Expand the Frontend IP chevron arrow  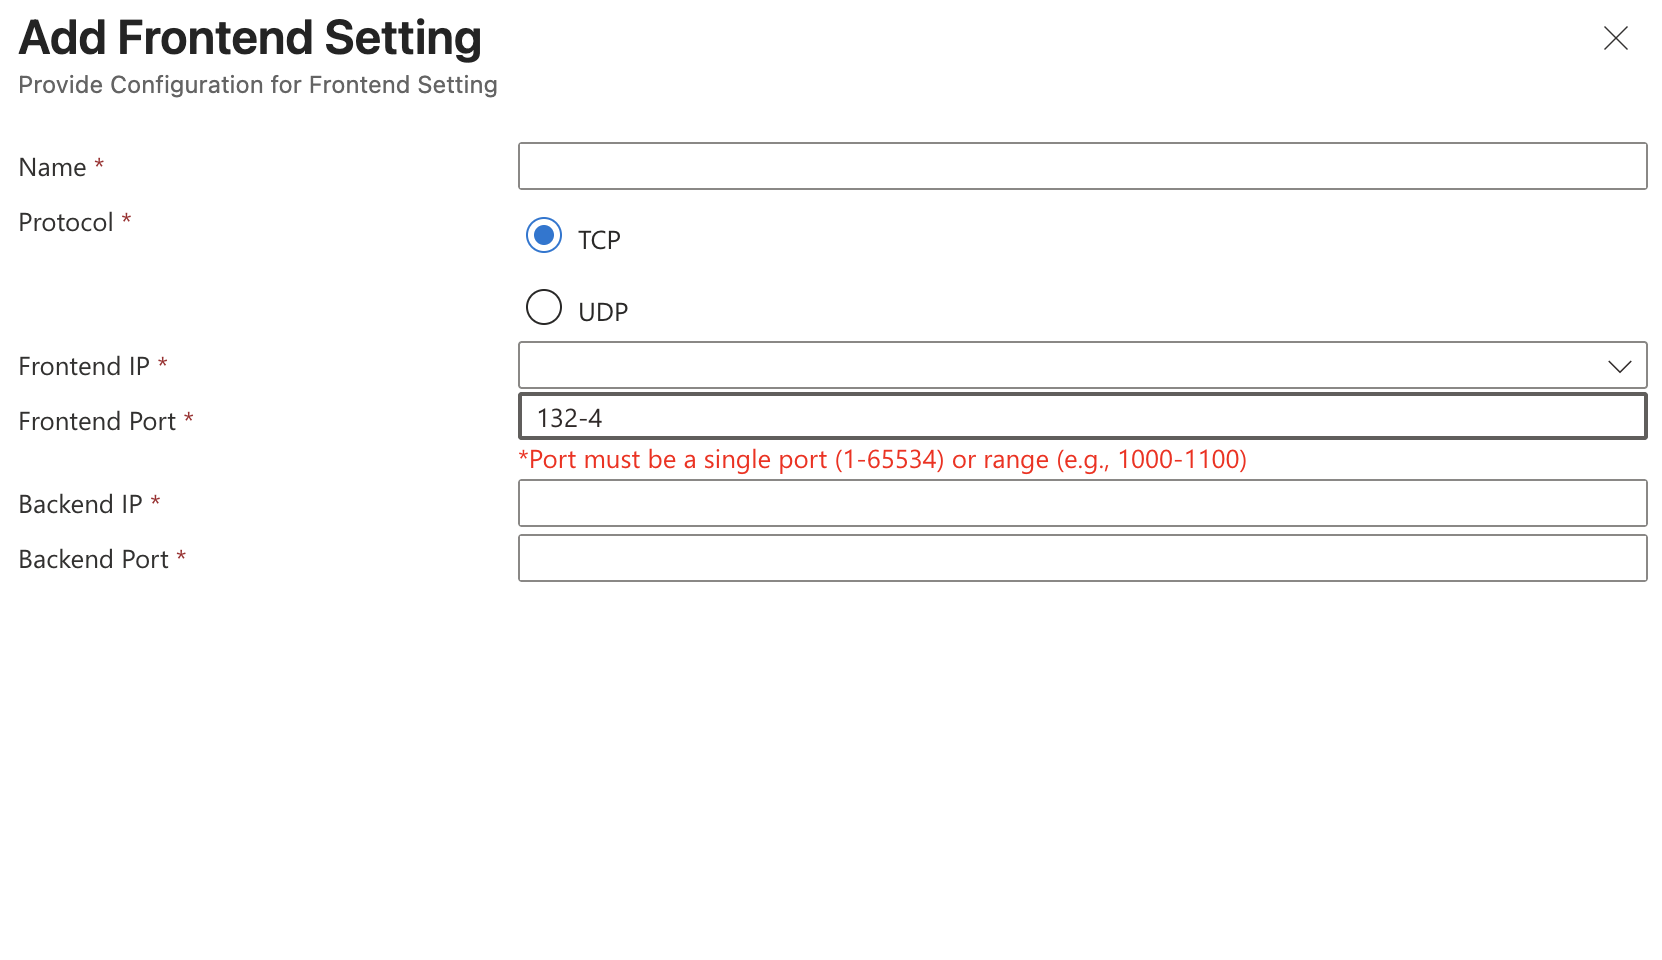(1619, 367)
